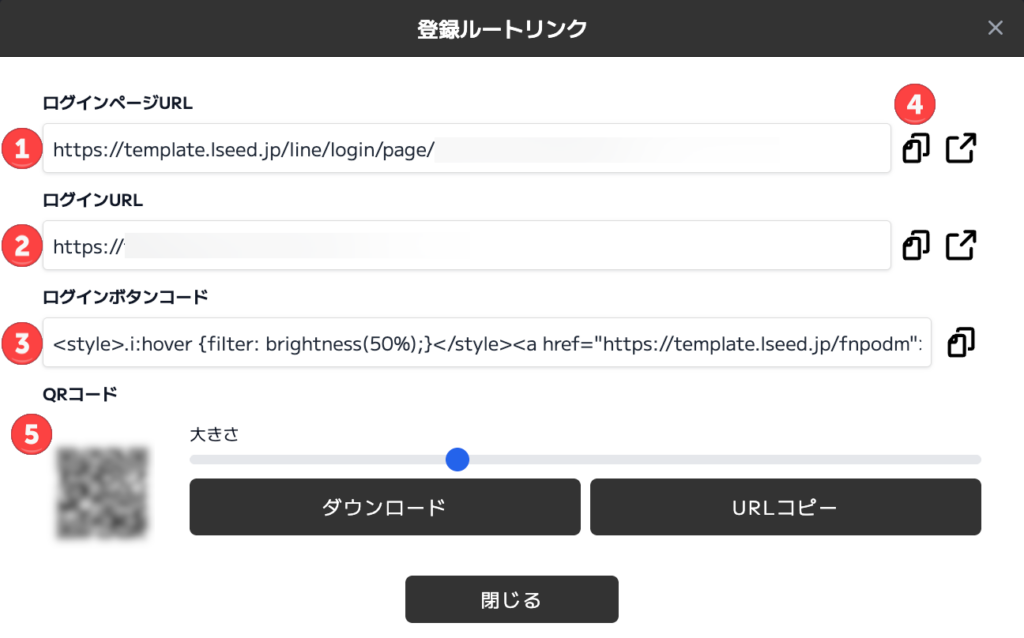Copy the ログインボタンコード with the copy icon
Screen dimensions: 1024x638
[x=960, y=342]
